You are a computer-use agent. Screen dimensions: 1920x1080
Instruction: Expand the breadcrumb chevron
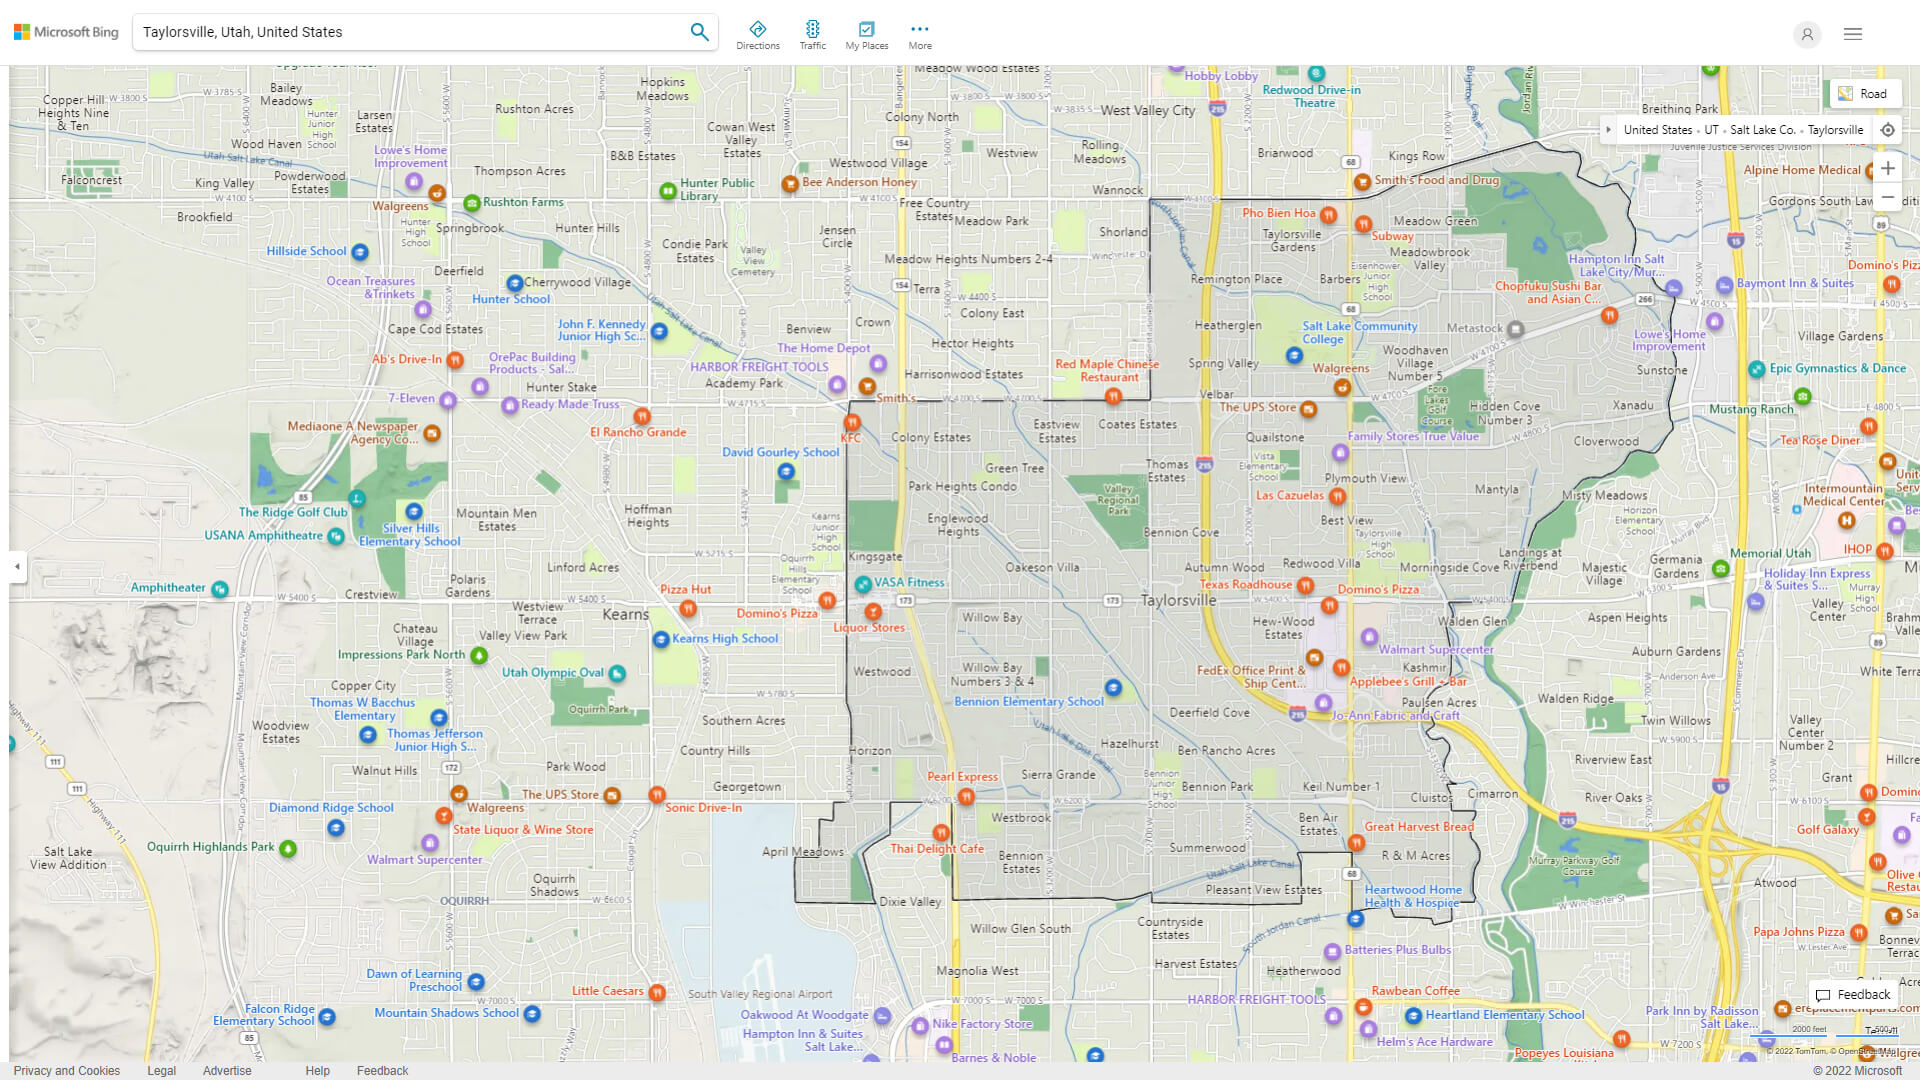tap(1608, 129)
